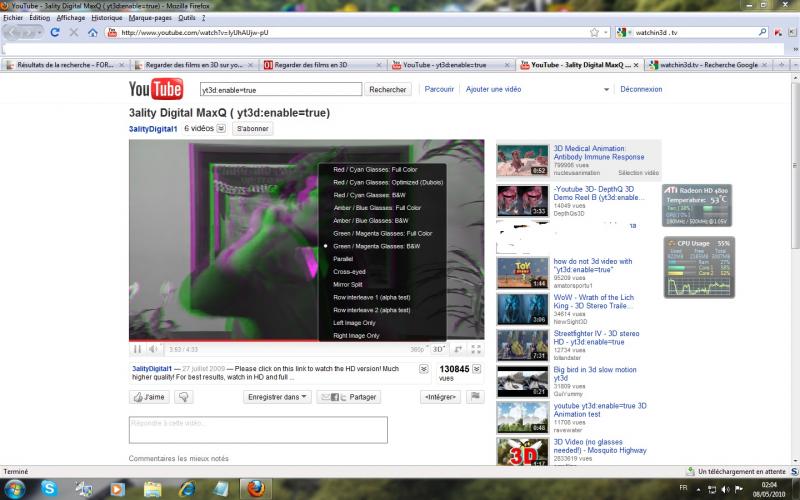Screen dimensions: 800x500
Task: Open the 'Enregistrer dans' dropdown
Action: [x=277, y=397]
